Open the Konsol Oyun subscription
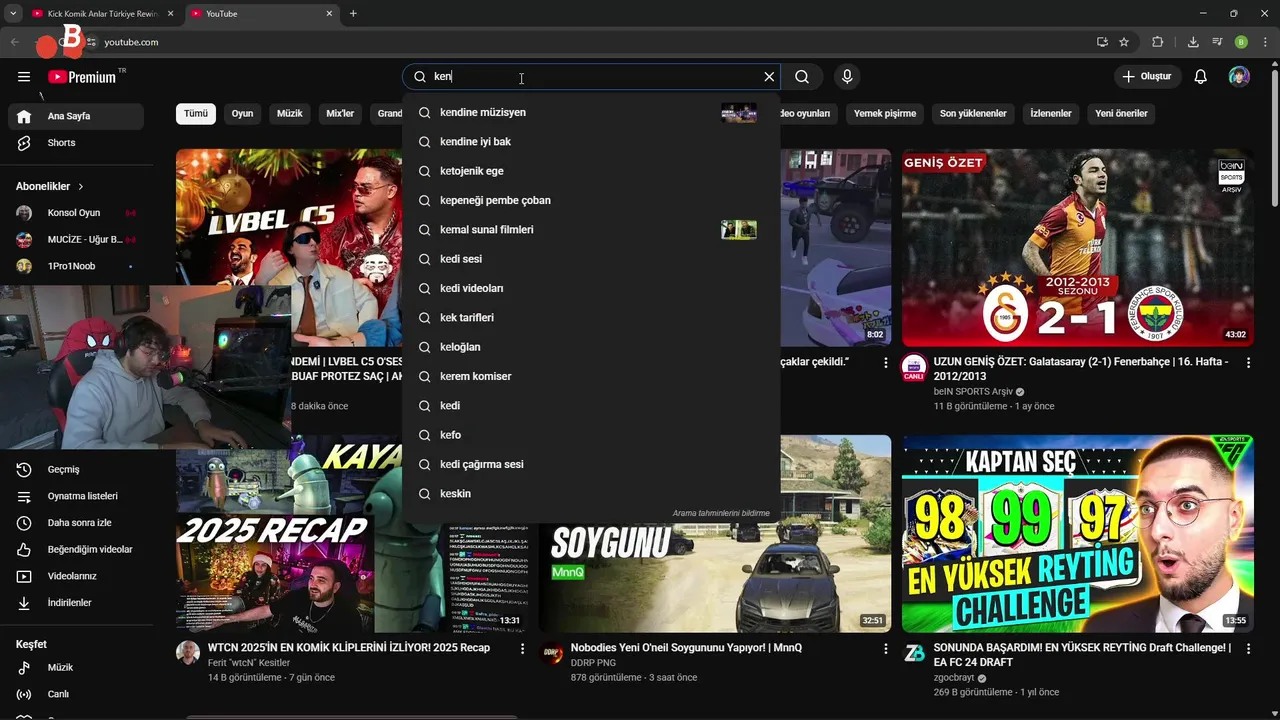This screenshot has height=720, width=1280. point(77,213)
